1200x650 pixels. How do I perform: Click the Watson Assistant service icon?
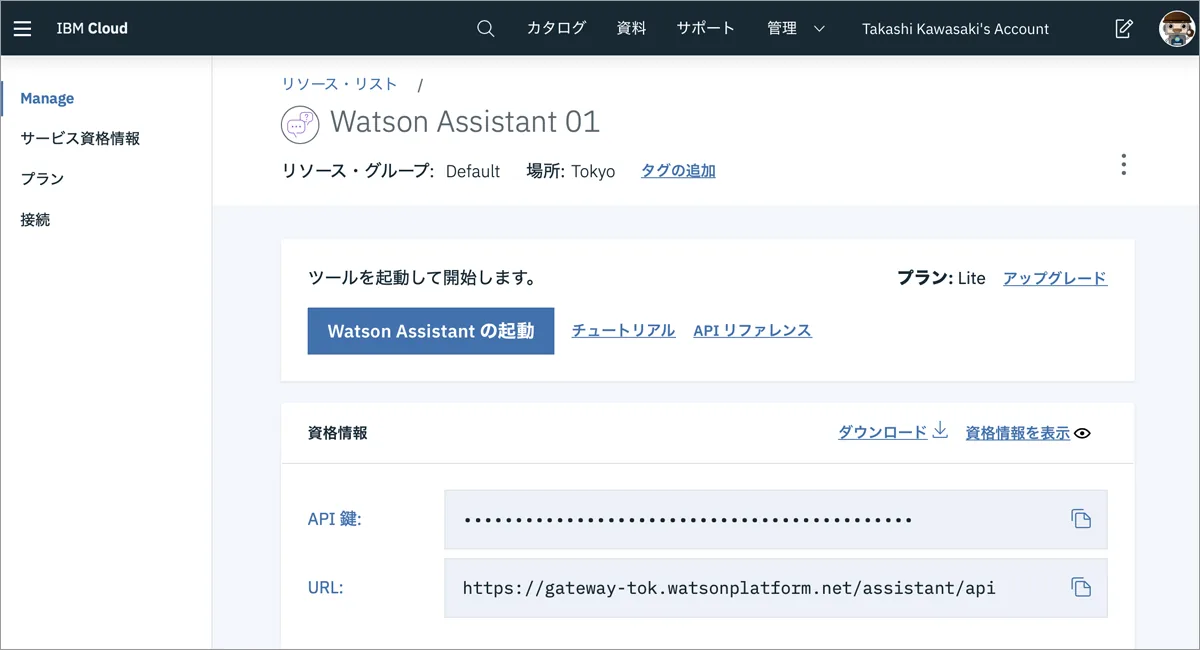coord(298,124)
